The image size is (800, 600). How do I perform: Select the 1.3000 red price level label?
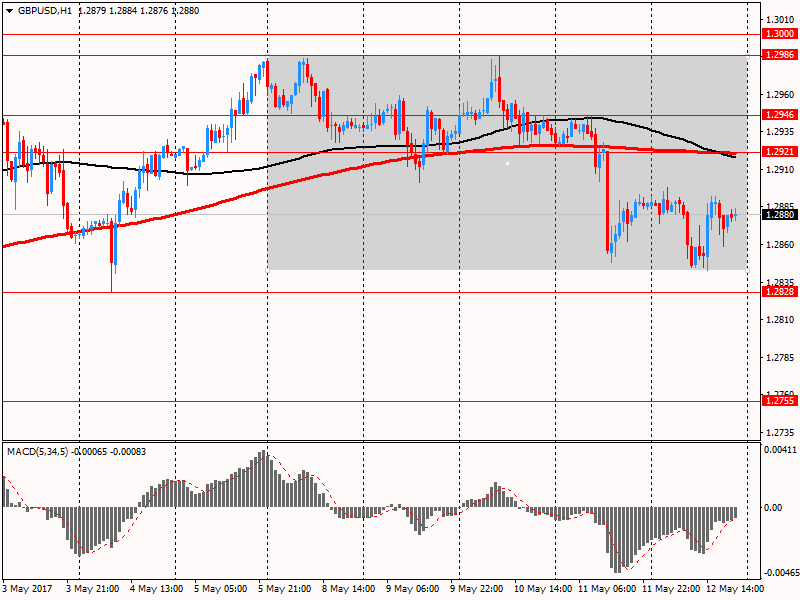click(780, 34)
